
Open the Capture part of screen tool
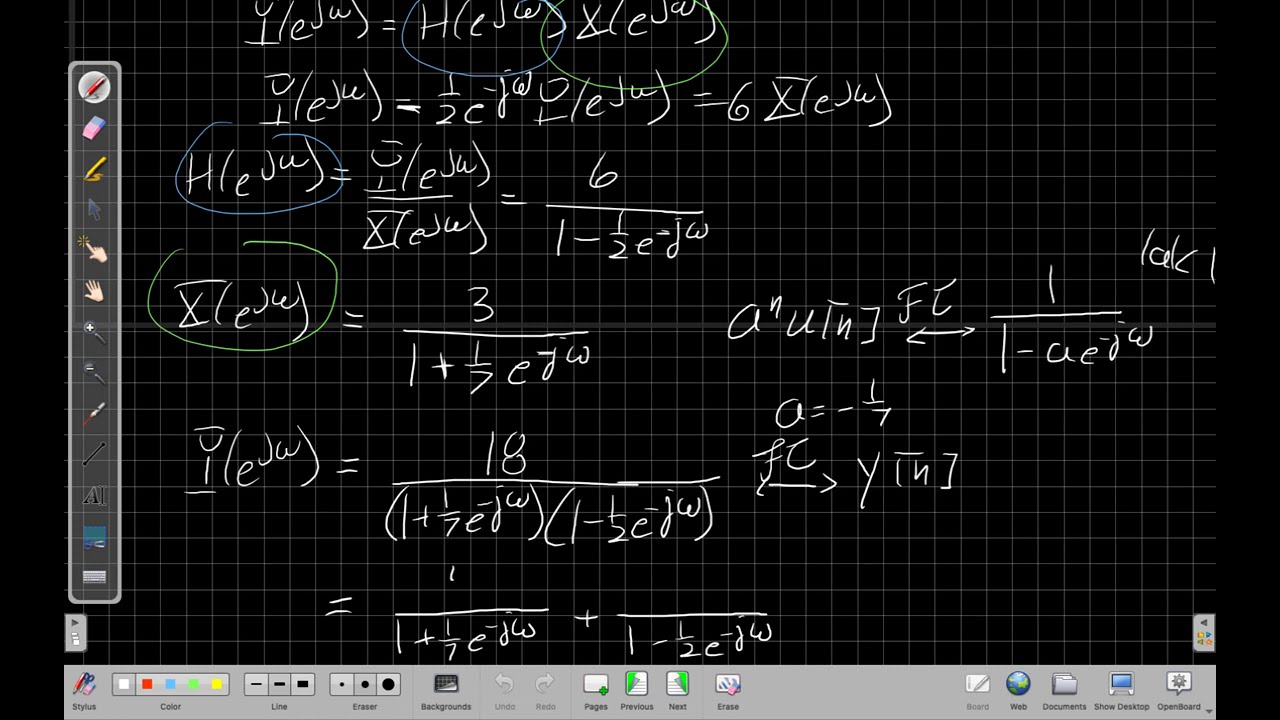94,537
